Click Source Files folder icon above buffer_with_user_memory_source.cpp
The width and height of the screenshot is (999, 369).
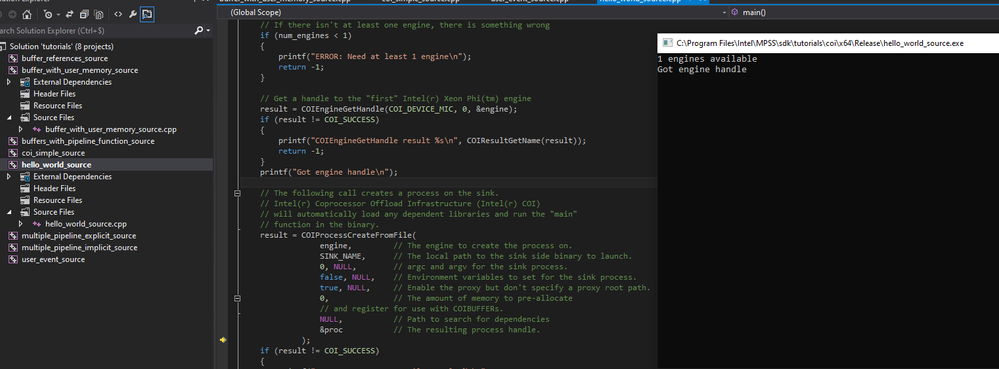25,117
